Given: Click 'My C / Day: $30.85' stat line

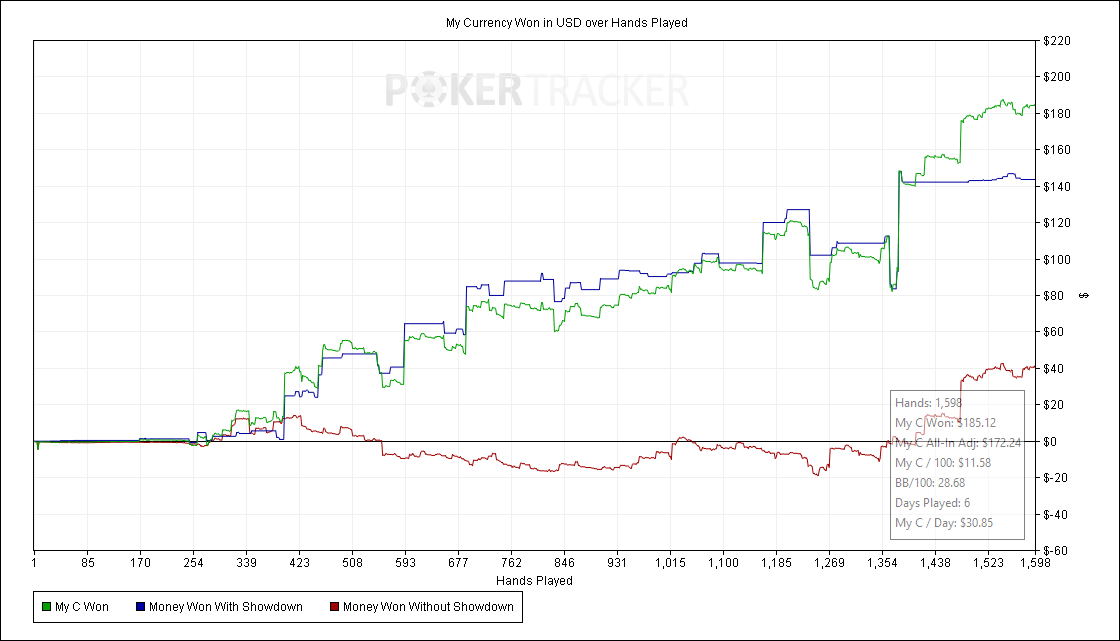Looking at the screenshot, I should (944, 523).
